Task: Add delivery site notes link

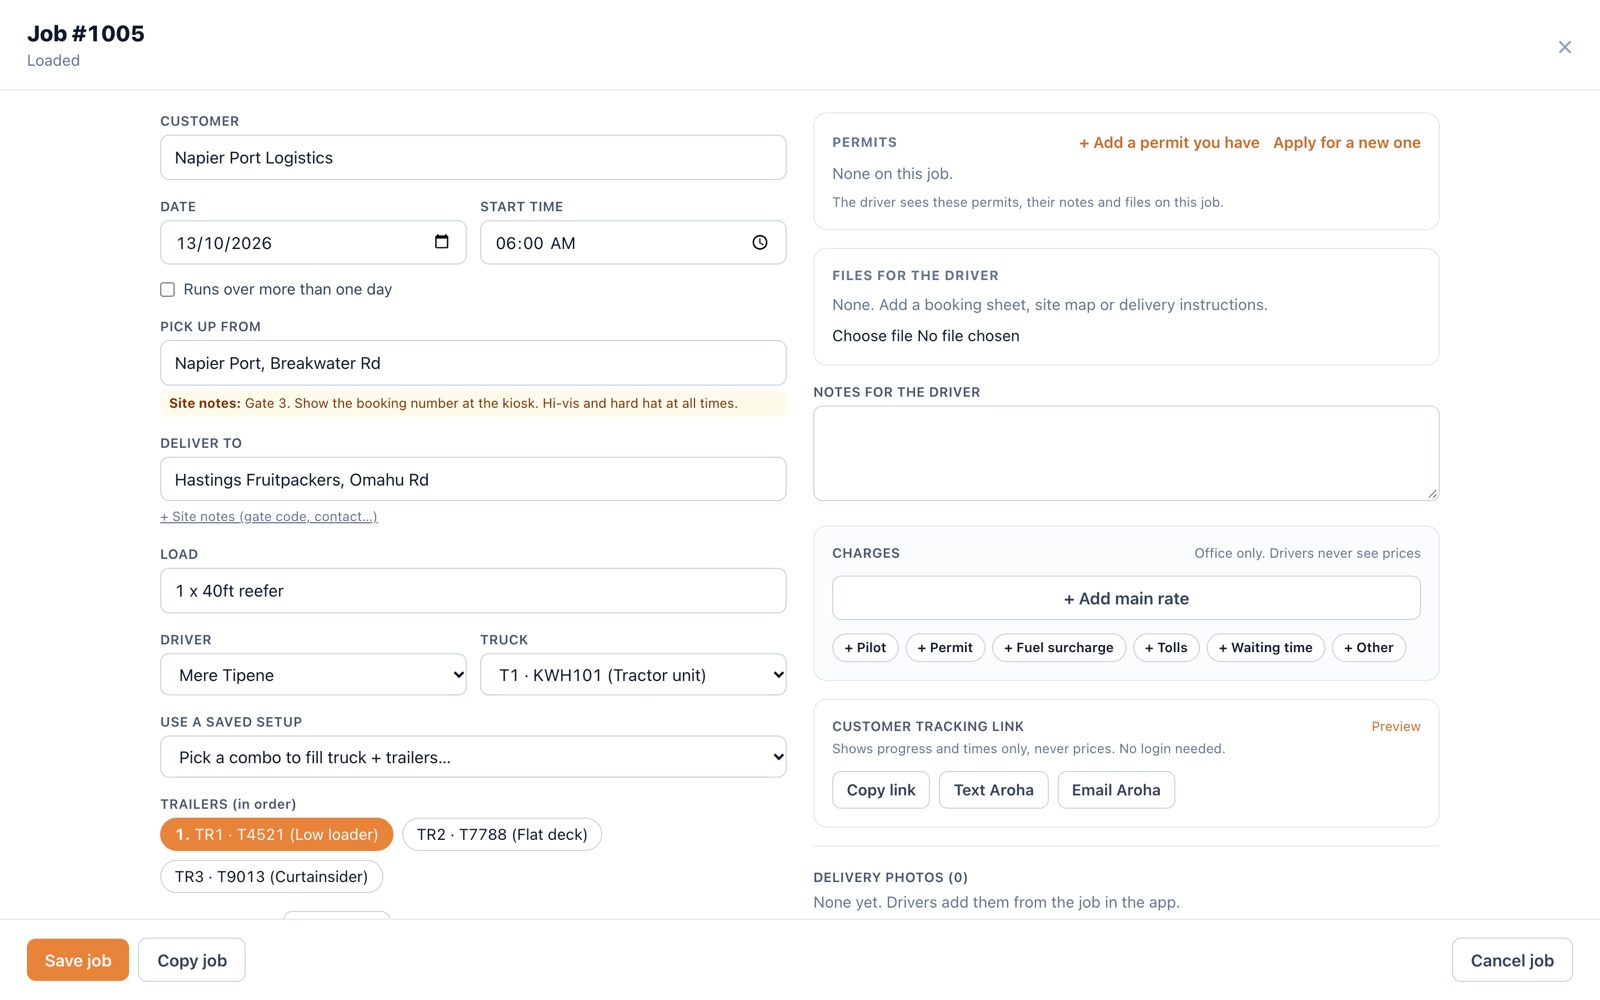Action: pyautogui.click(x=269, y=516)
